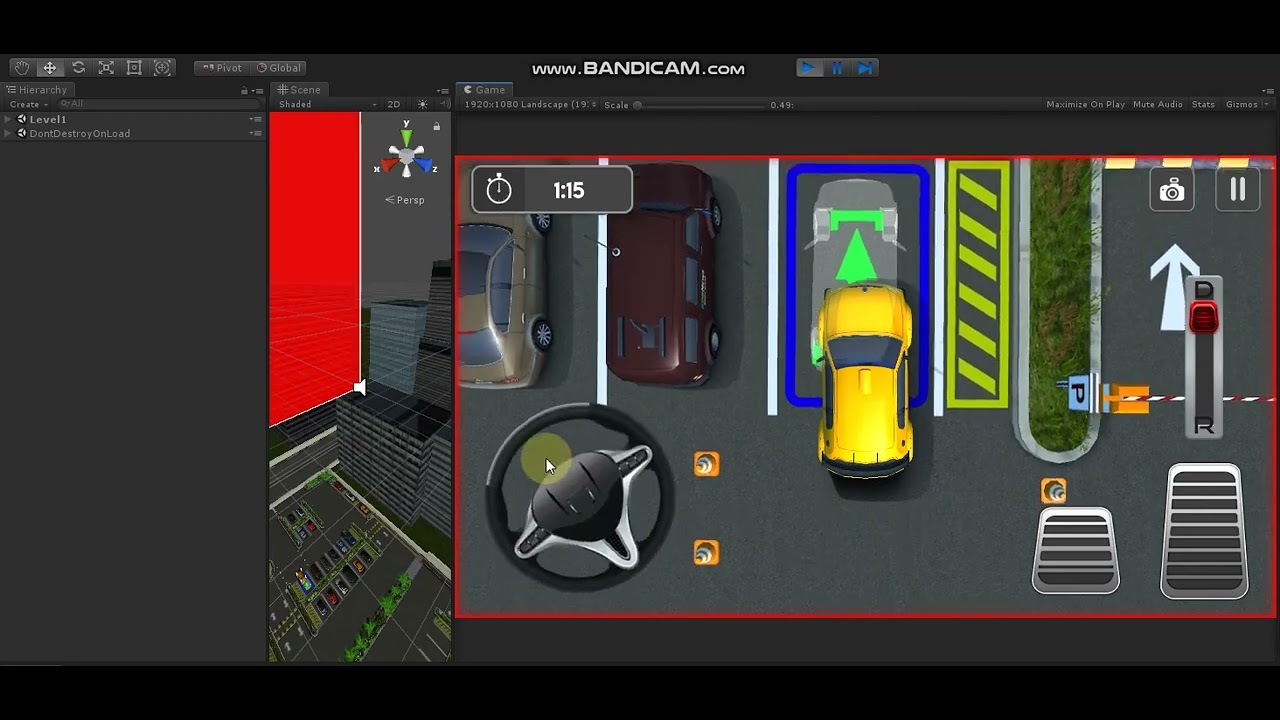This screenshot has height=720, width=1280.
Task: Tap the in-game brake pedal
Action: point(1076,550)
